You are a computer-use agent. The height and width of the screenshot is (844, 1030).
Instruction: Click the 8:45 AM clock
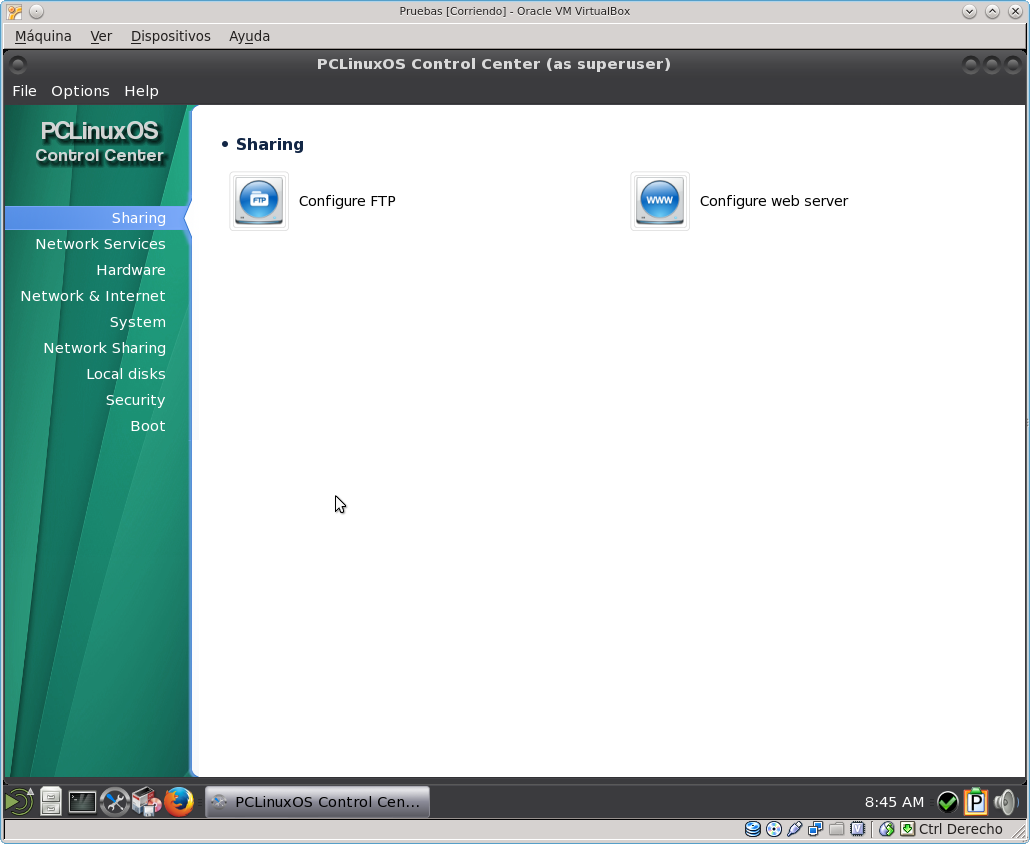[894, 801]
